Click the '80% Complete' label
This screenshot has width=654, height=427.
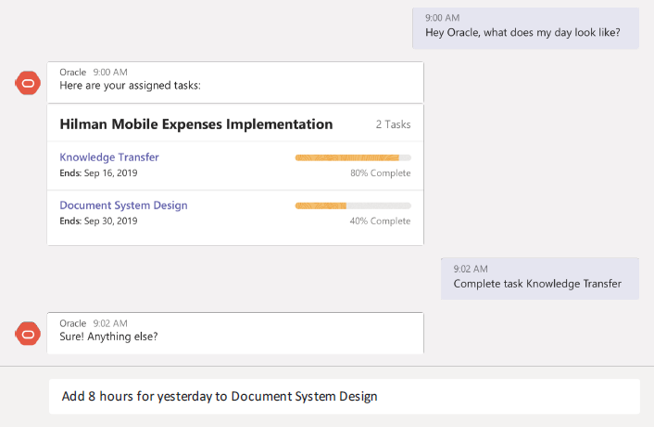point(380,173)
